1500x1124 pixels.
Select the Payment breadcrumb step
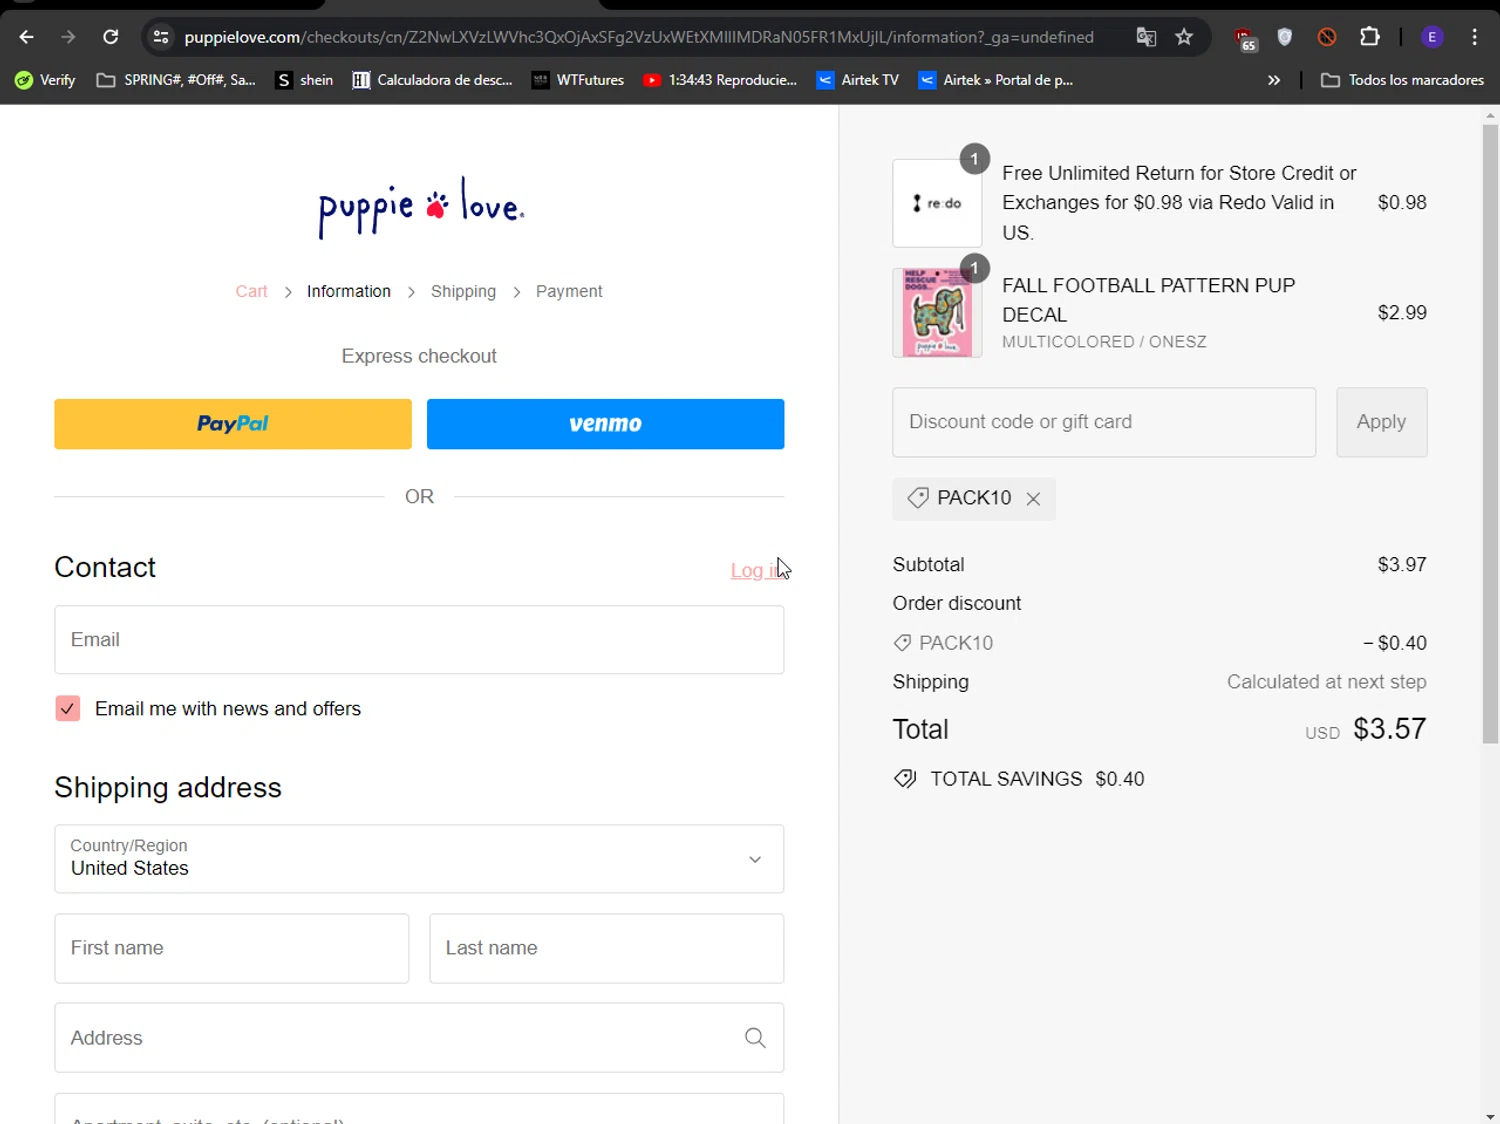569,291
